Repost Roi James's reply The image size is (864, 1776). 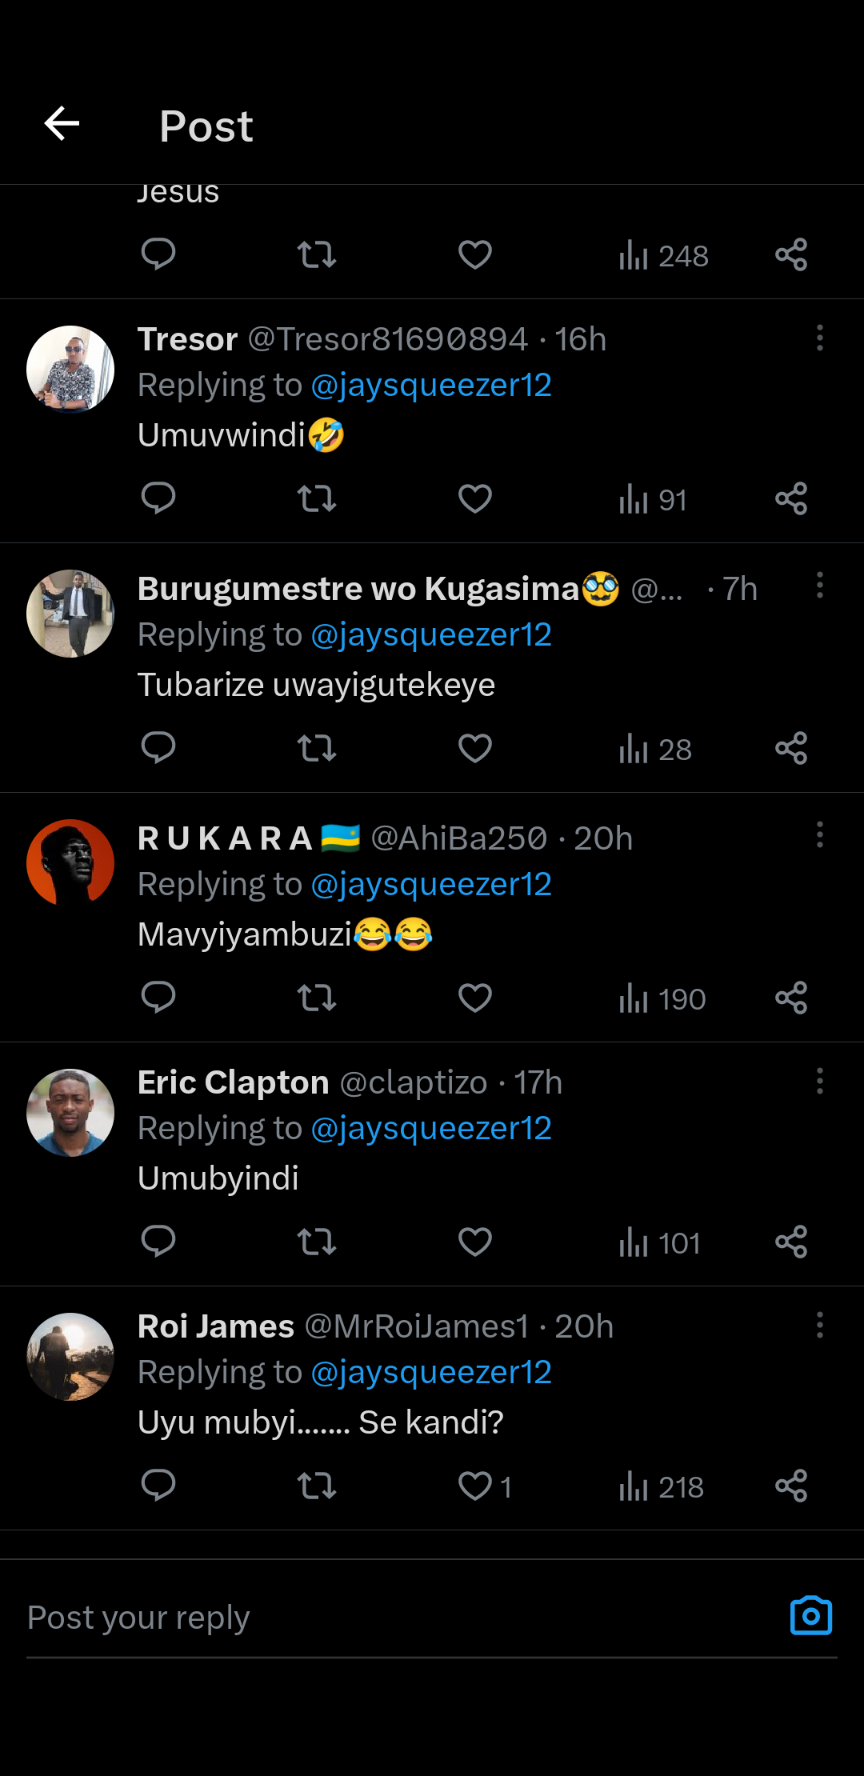tap(316, 1486)
